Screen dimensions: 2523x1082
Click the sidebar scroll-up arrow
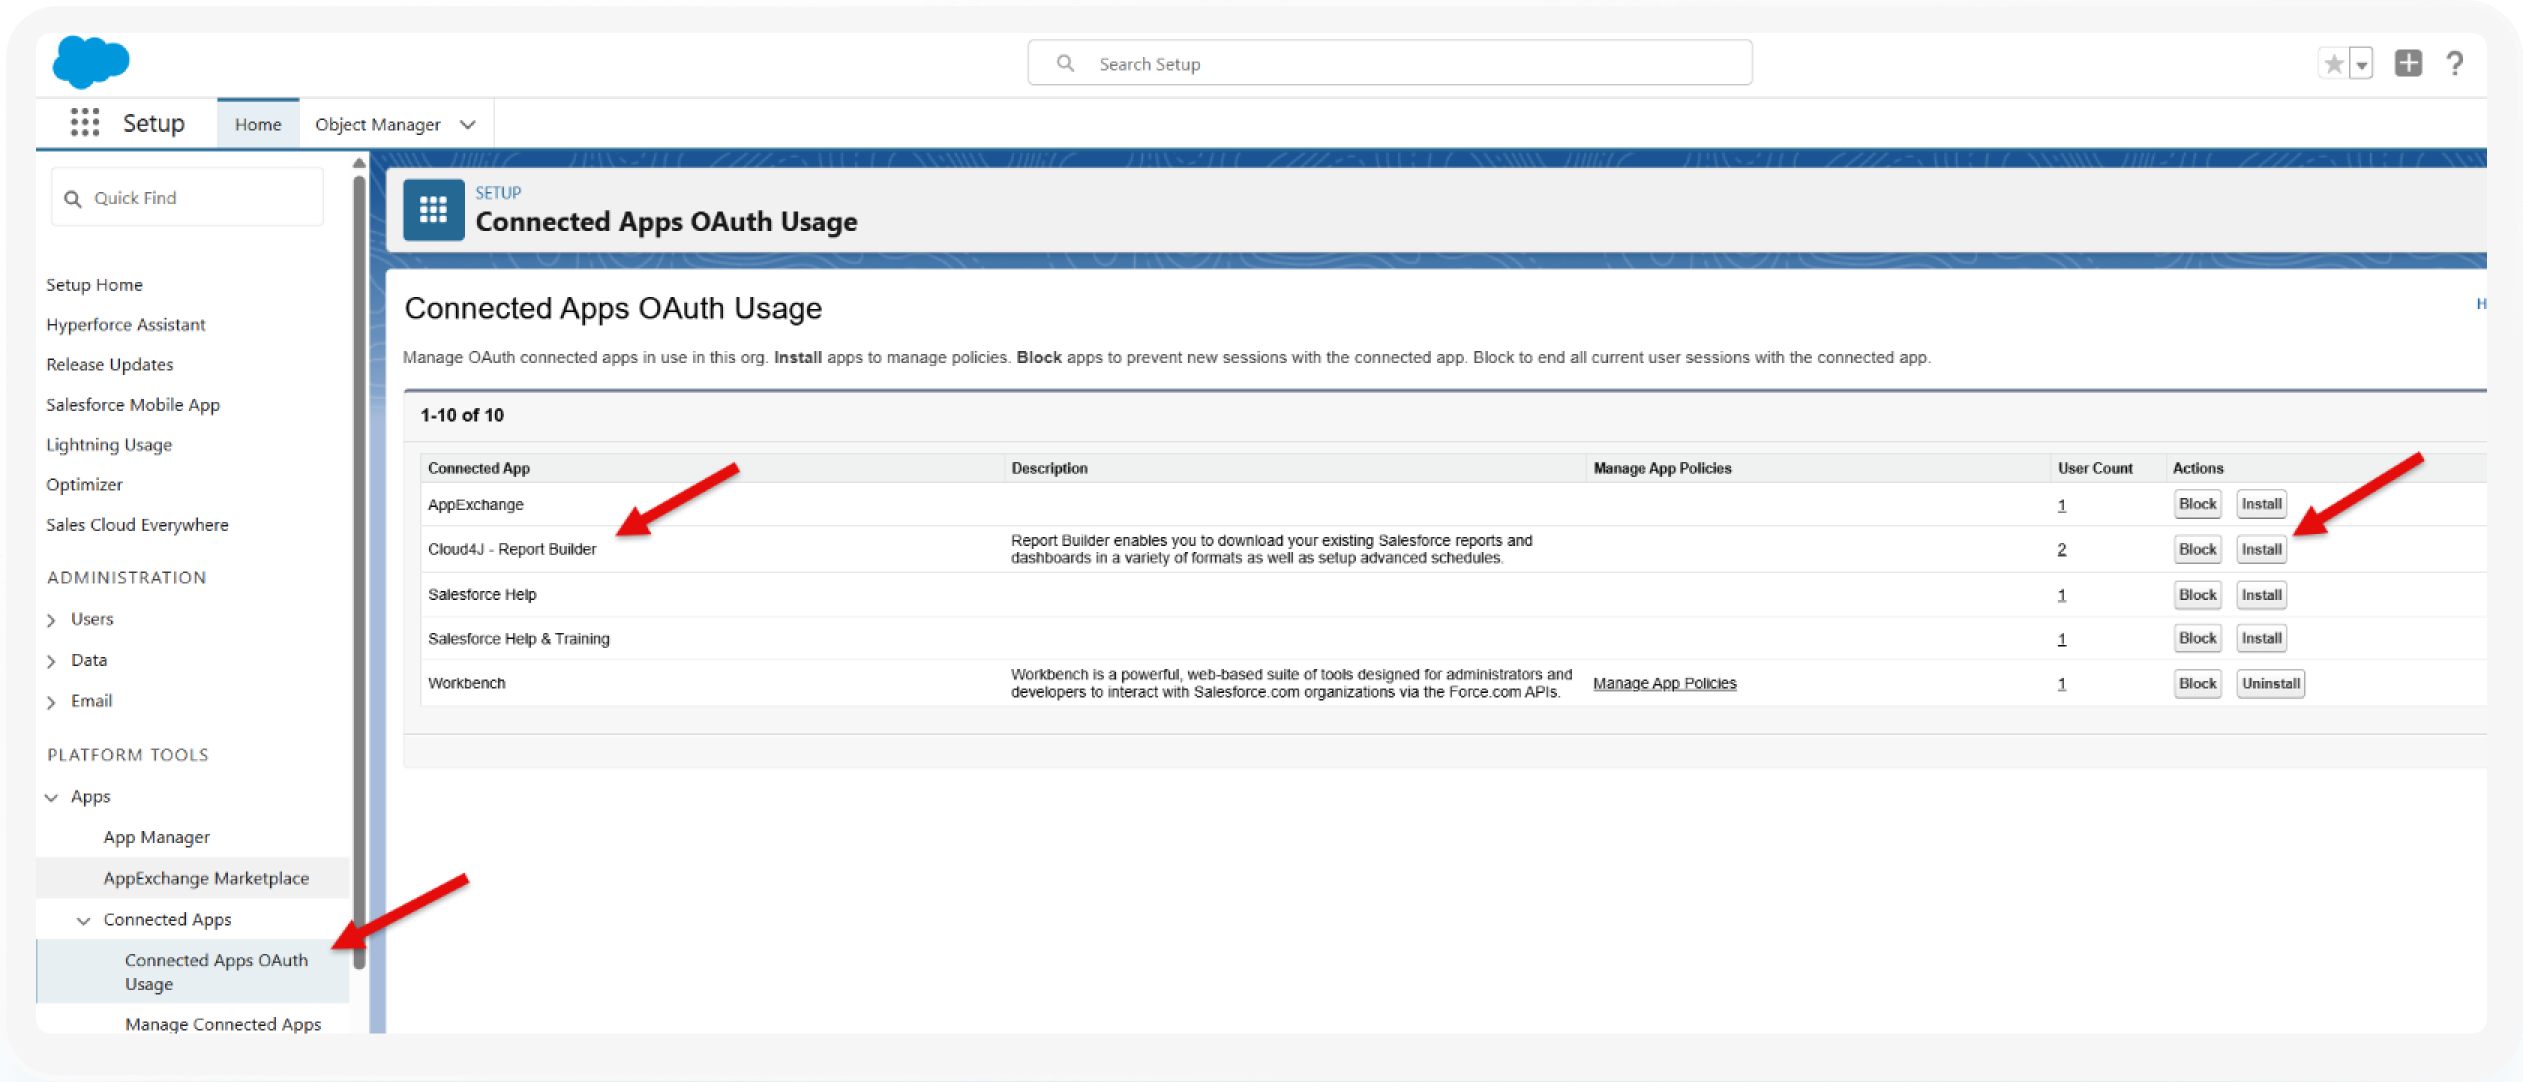tap(359, 163)
